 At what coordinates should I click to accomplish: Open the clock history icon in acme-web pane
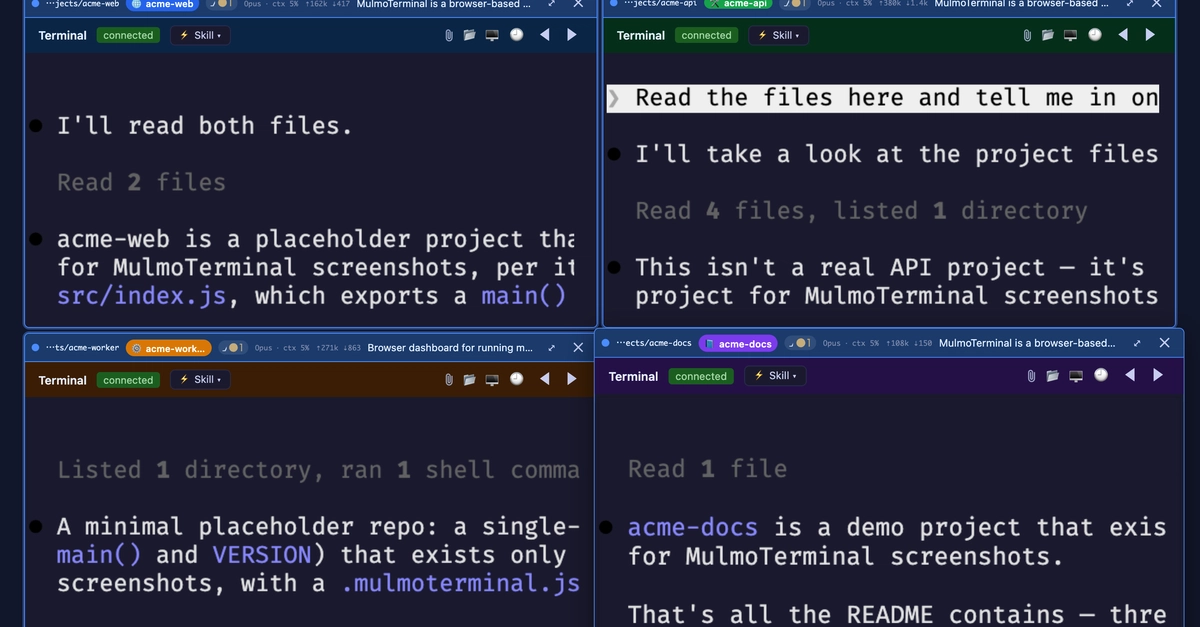pos(516,35)
